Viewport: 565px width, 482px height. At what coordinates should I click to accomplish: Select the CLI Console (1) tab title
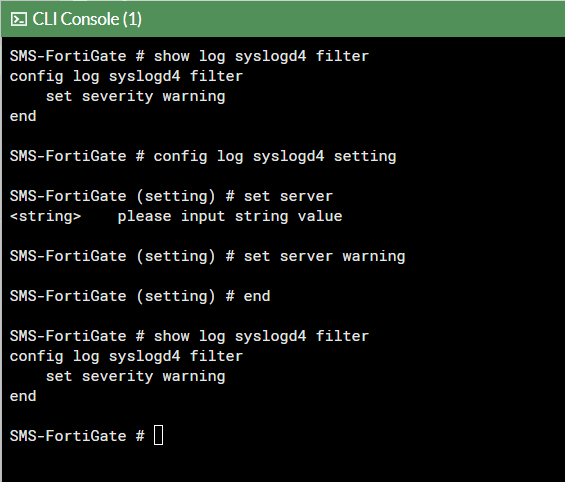pos(87,19)
